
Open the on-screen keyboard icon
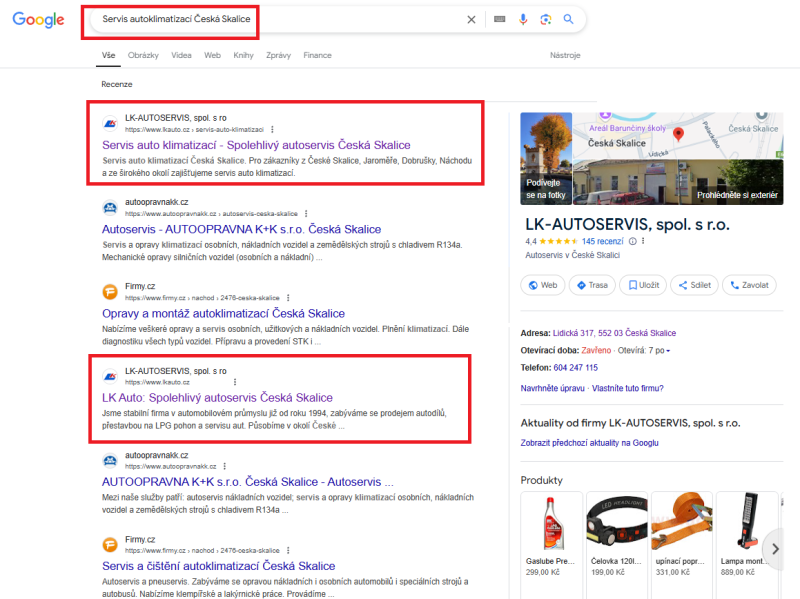click(499, 19)
